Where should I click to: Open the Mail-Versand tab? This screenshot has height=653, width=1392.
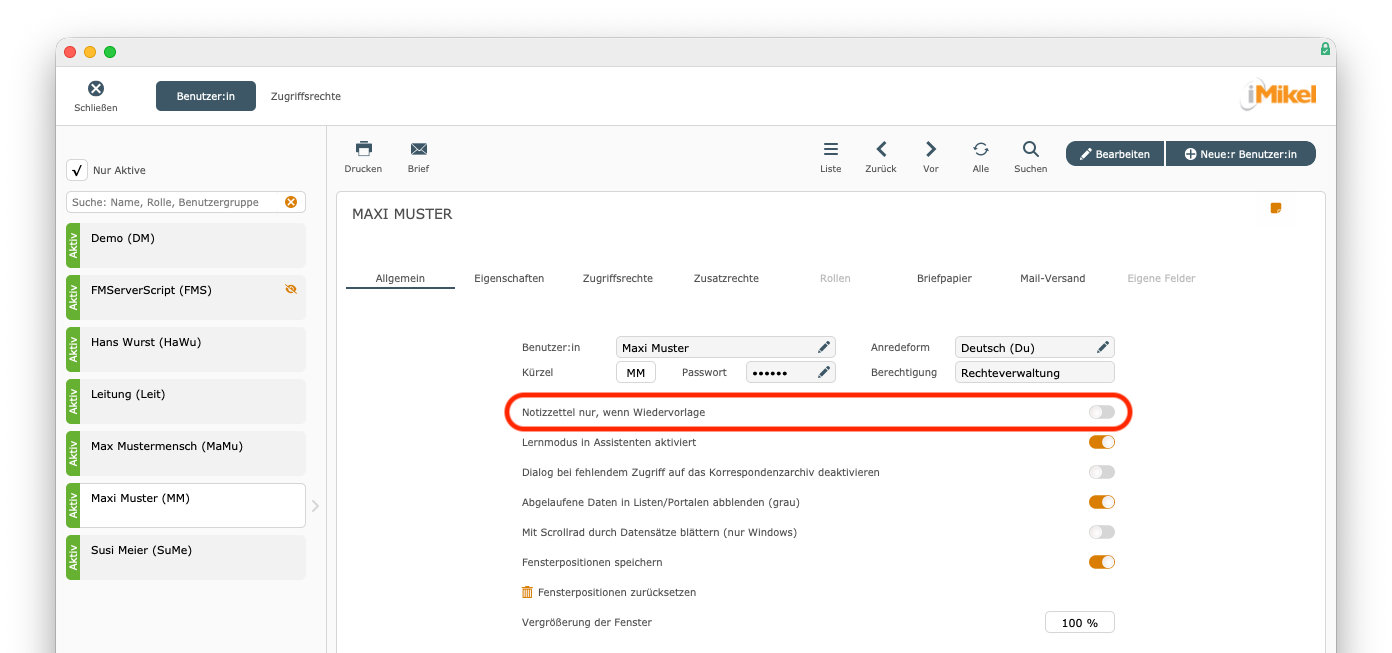(1052, 278)
